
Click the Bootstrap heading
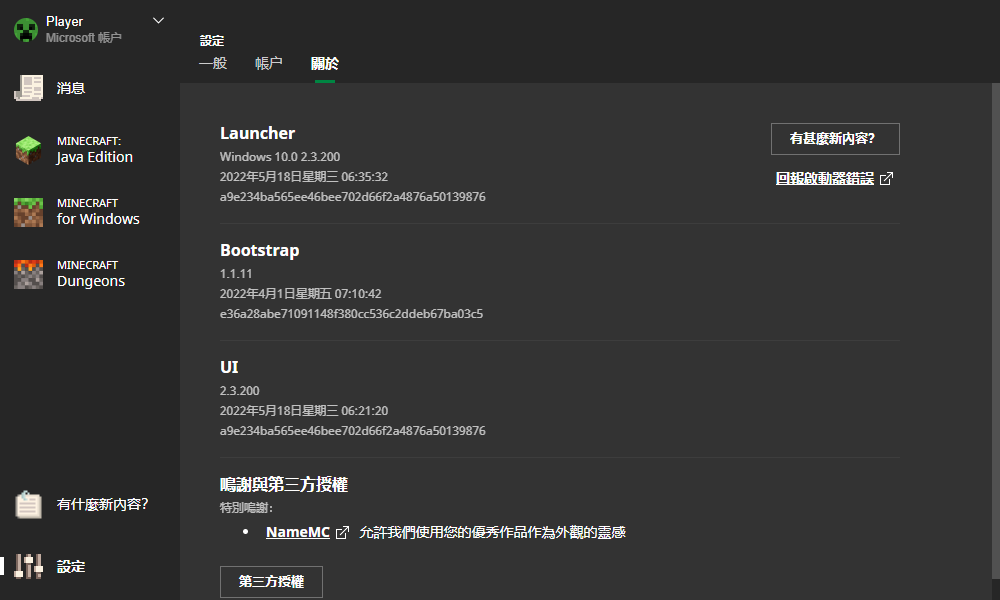(x=260, y=251)
